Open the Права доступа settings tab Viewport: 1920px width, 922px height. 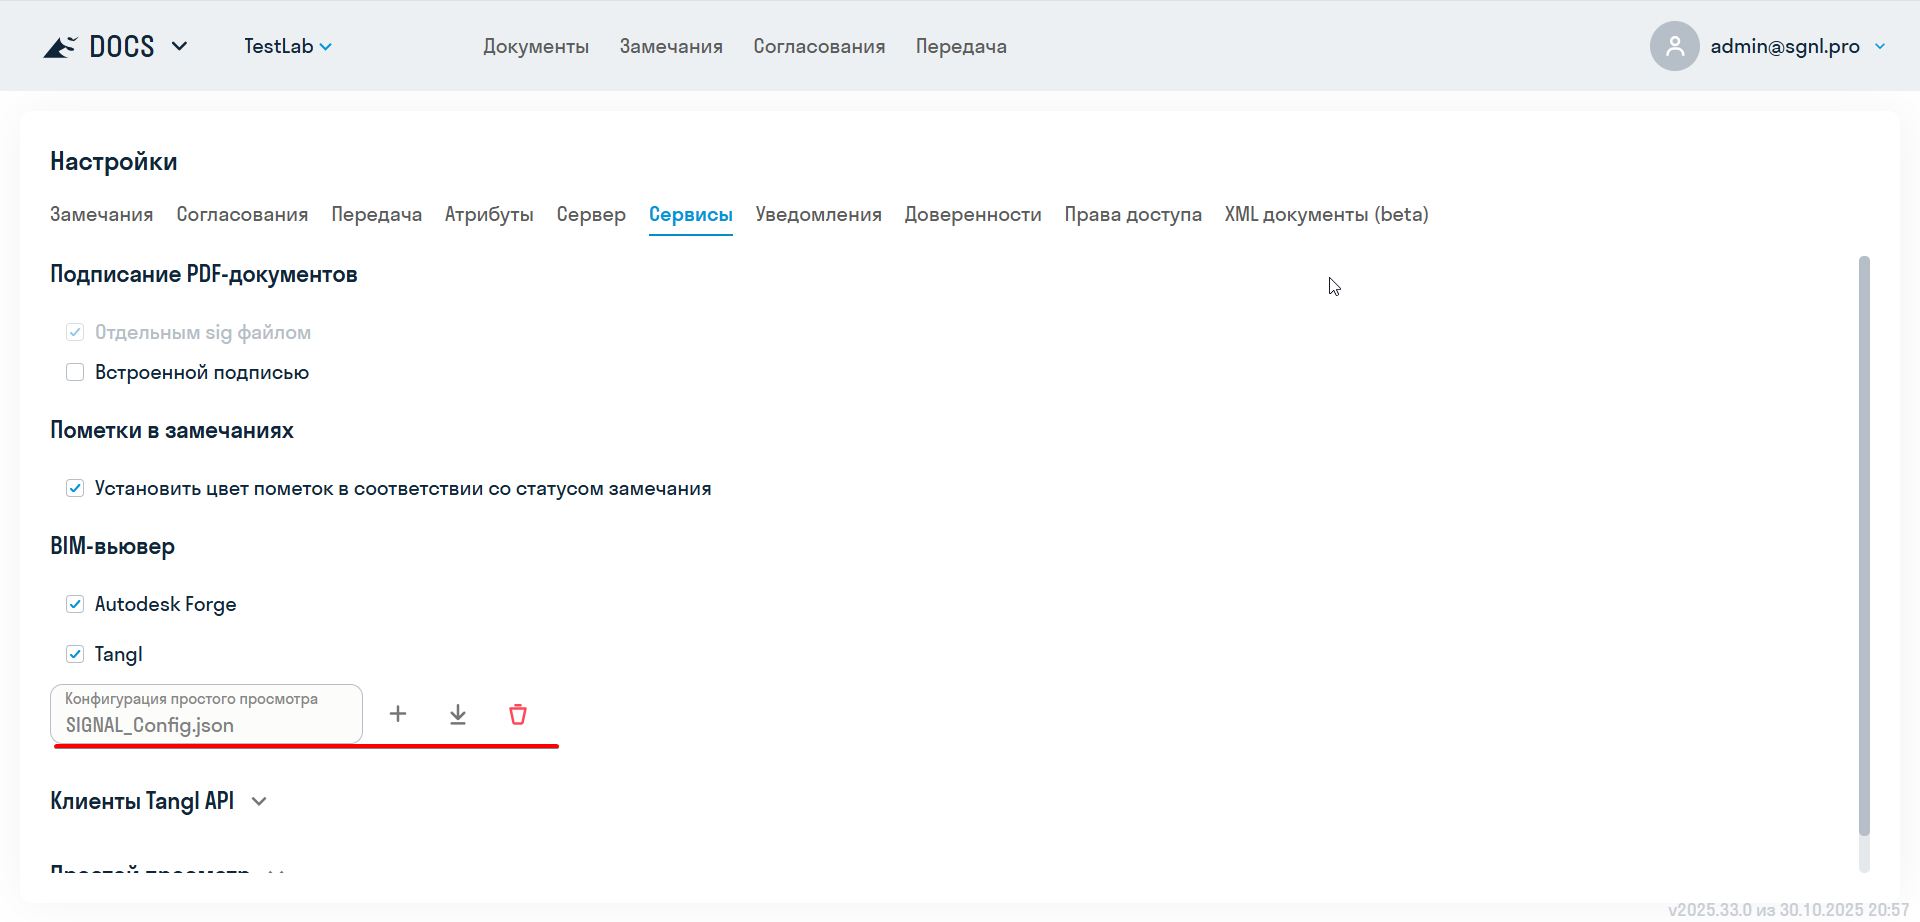1133,214
